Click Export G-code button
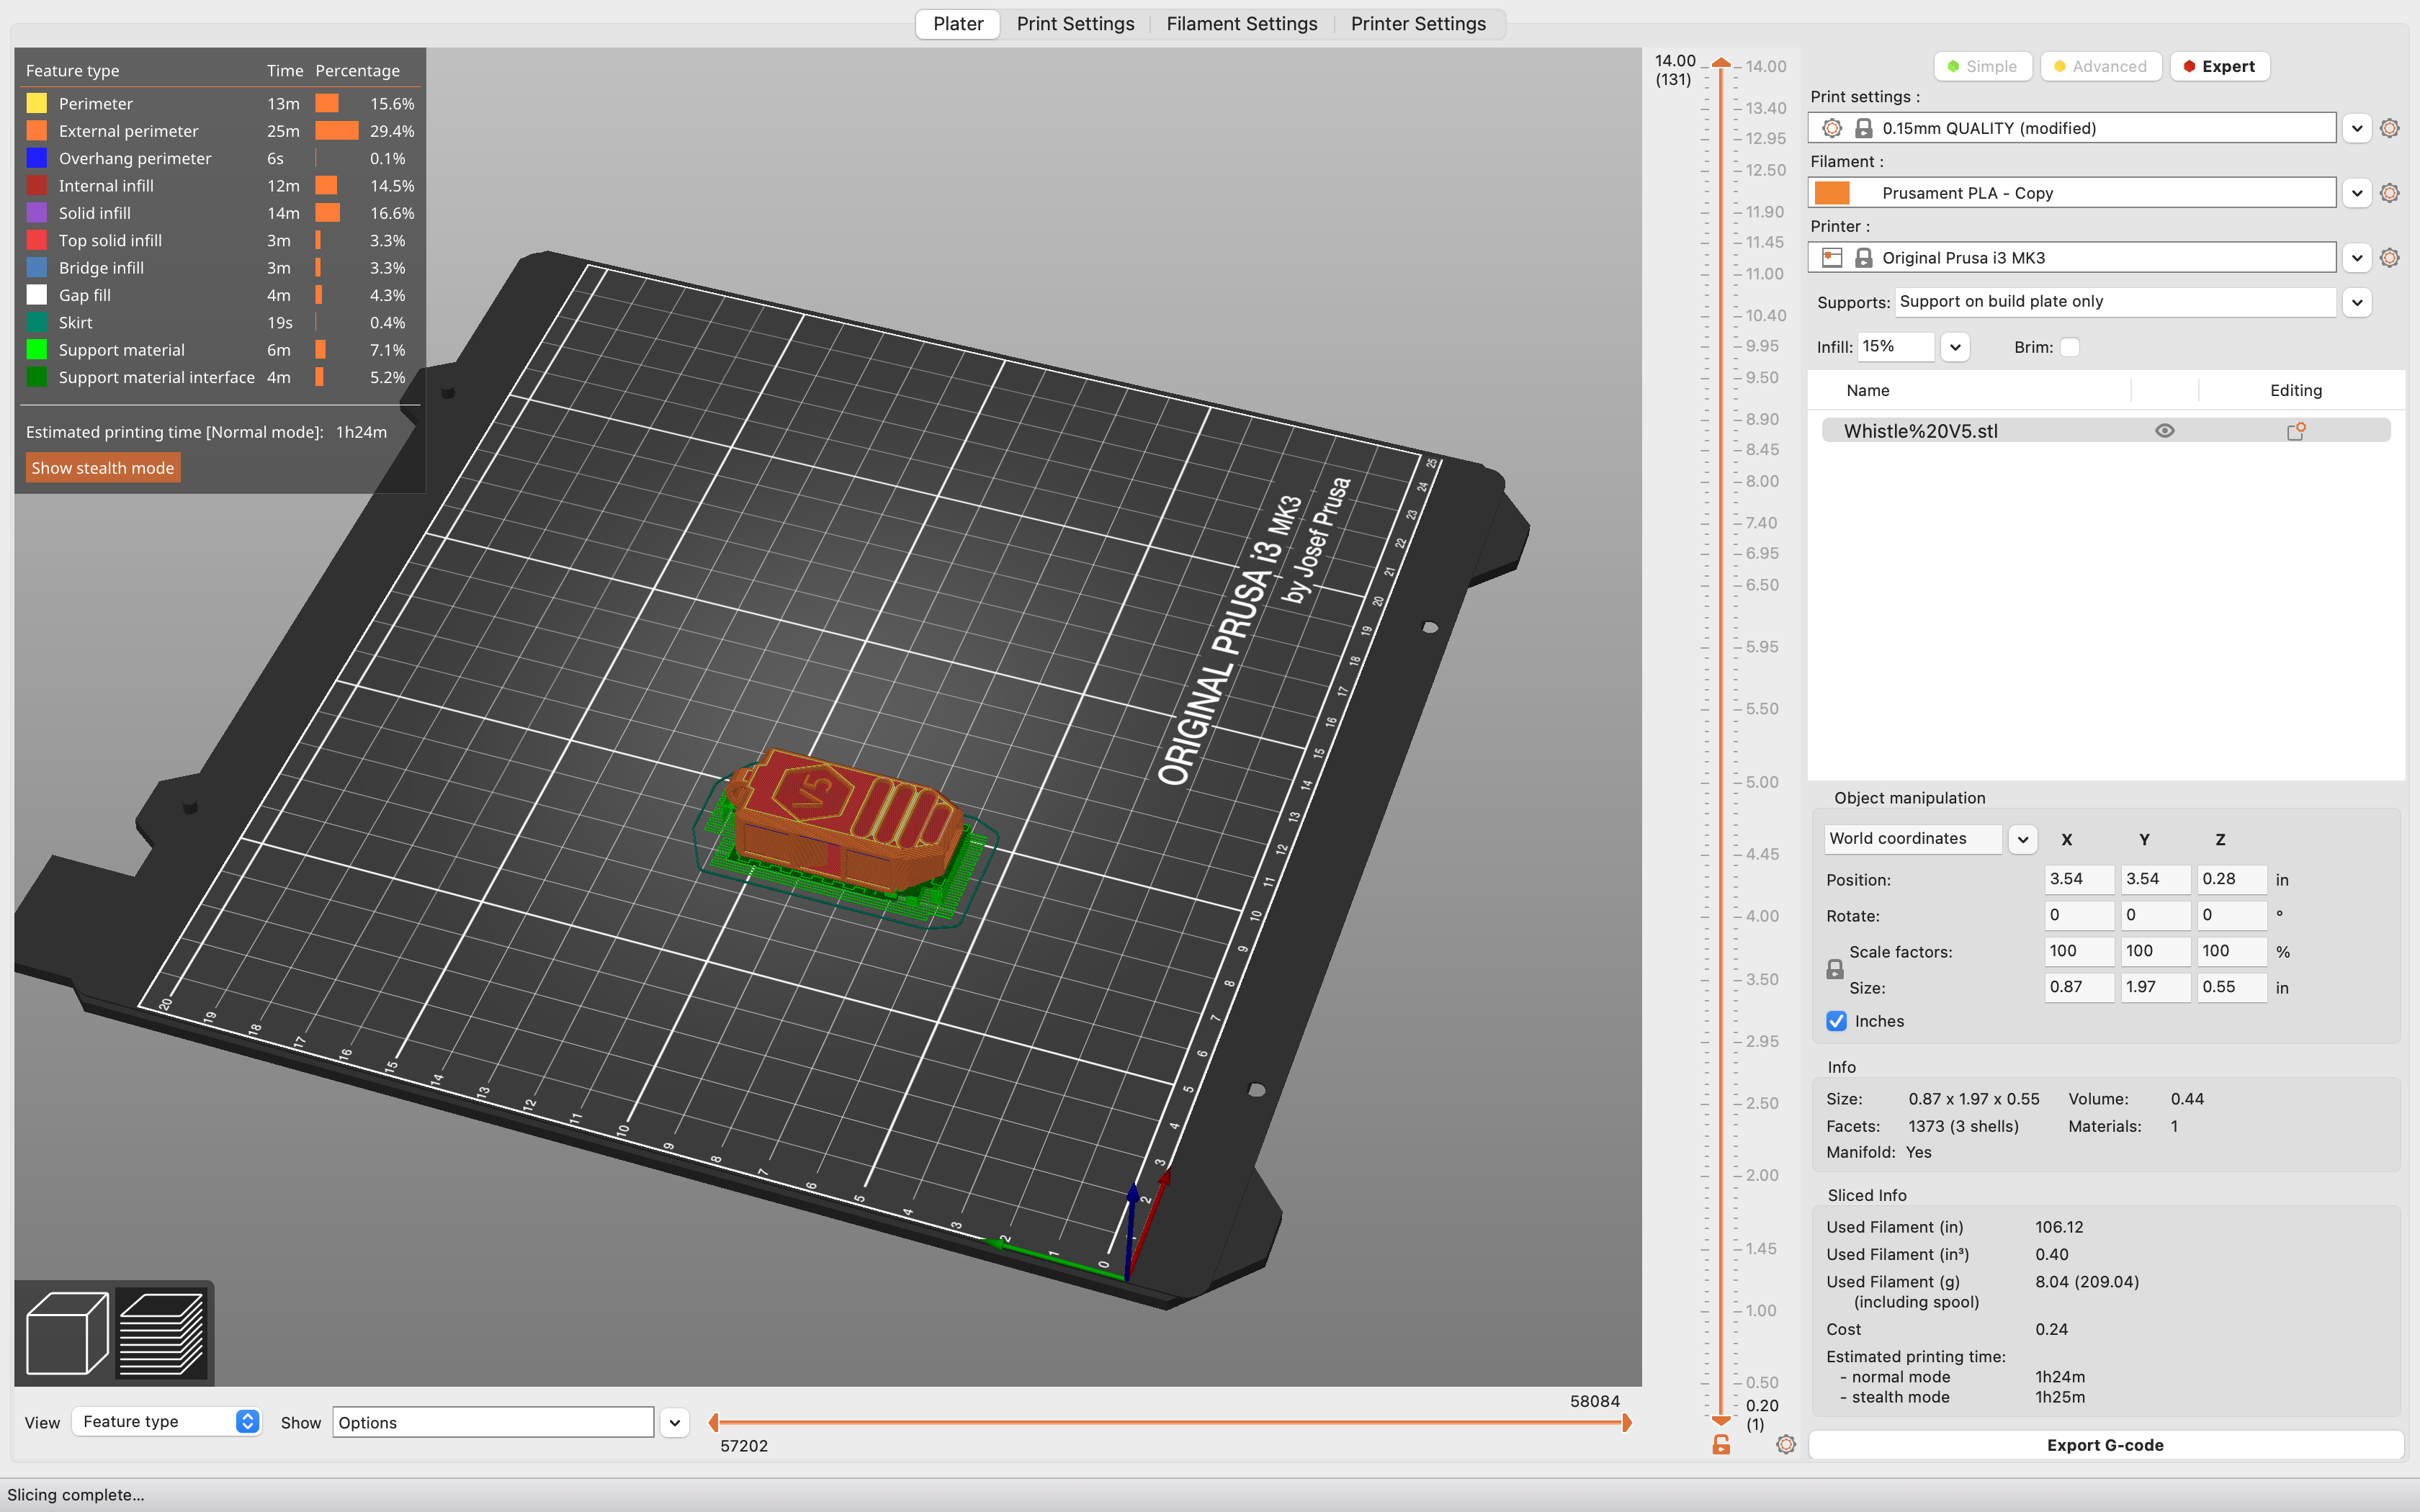The width and height of the screenshot is (2420, 1512). click(x=2105, y=1445)
